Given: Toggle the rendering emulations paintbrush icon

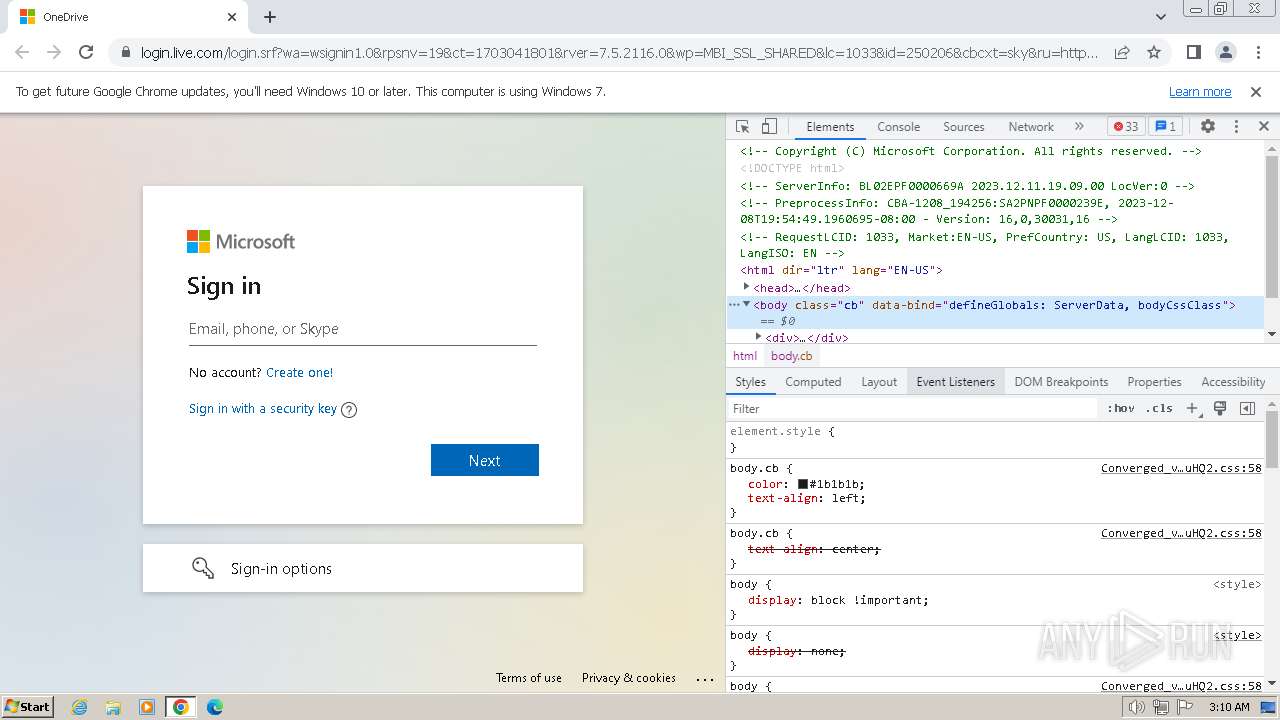Looking at the screenshot, I should [x=1220, y=408].
